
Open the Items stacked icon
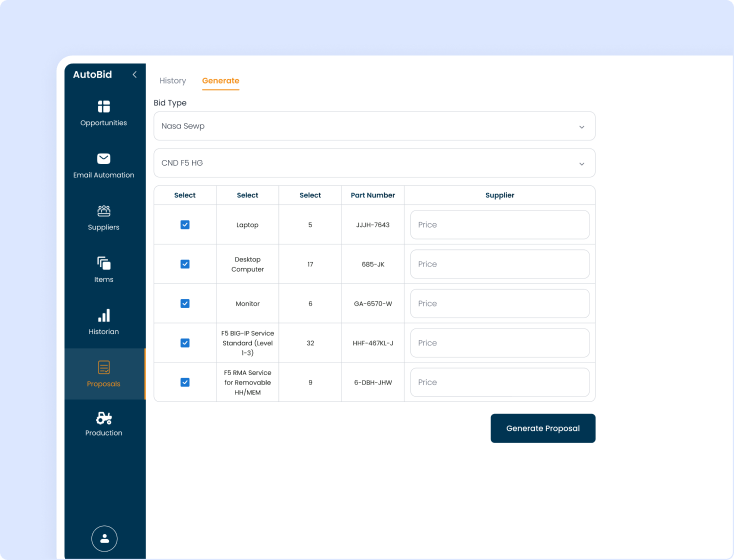(x=103, y=263)
